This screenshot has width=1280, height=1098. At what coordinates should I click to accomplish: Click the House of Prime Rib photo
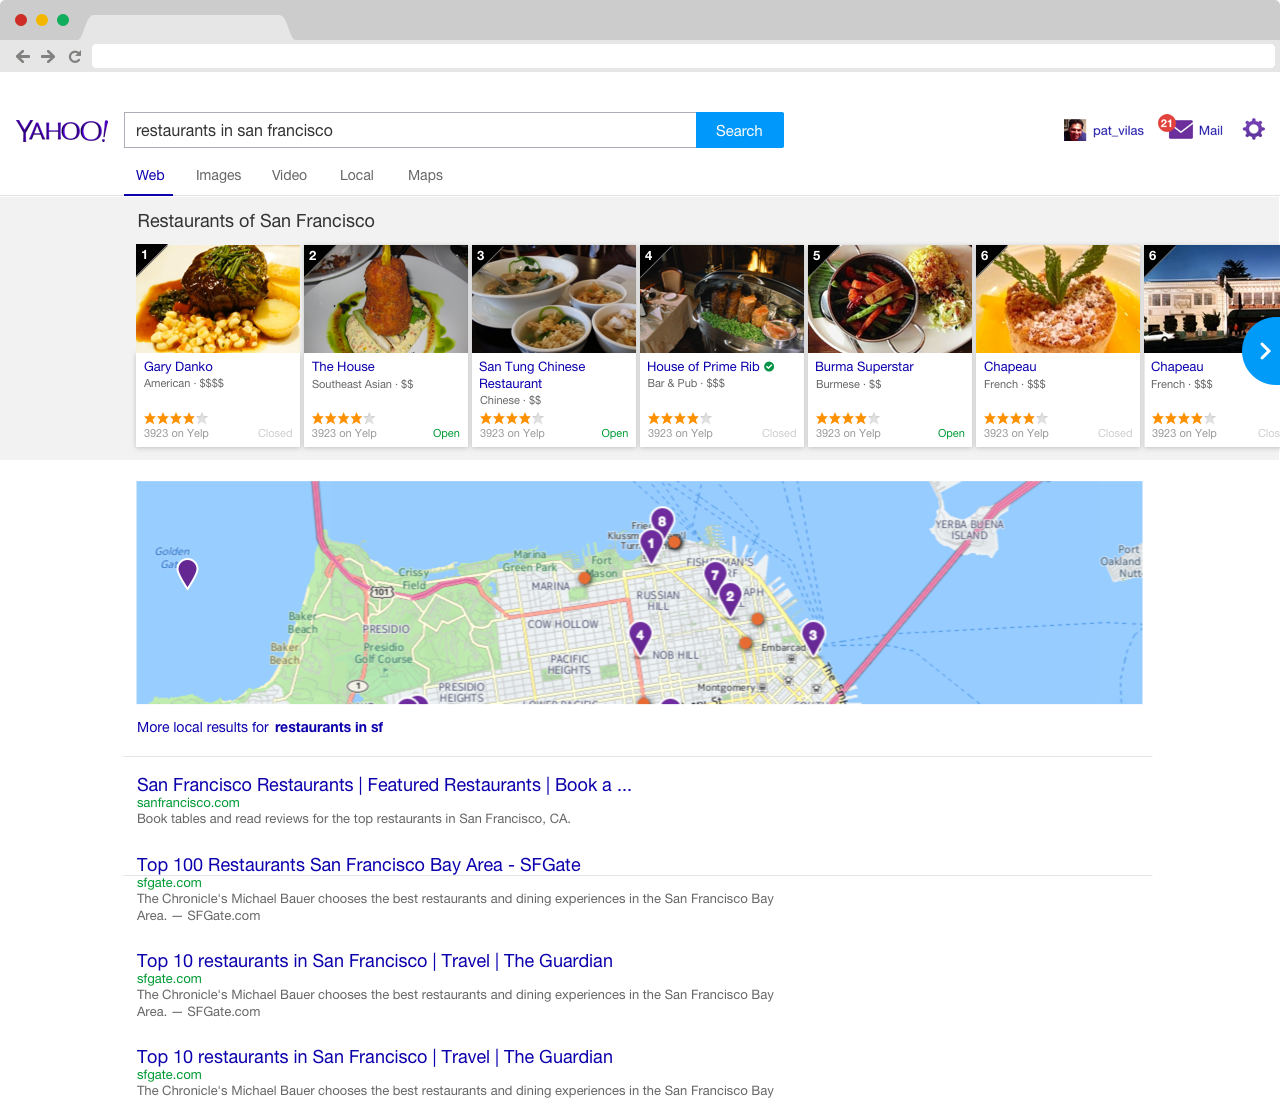[722, 299]
